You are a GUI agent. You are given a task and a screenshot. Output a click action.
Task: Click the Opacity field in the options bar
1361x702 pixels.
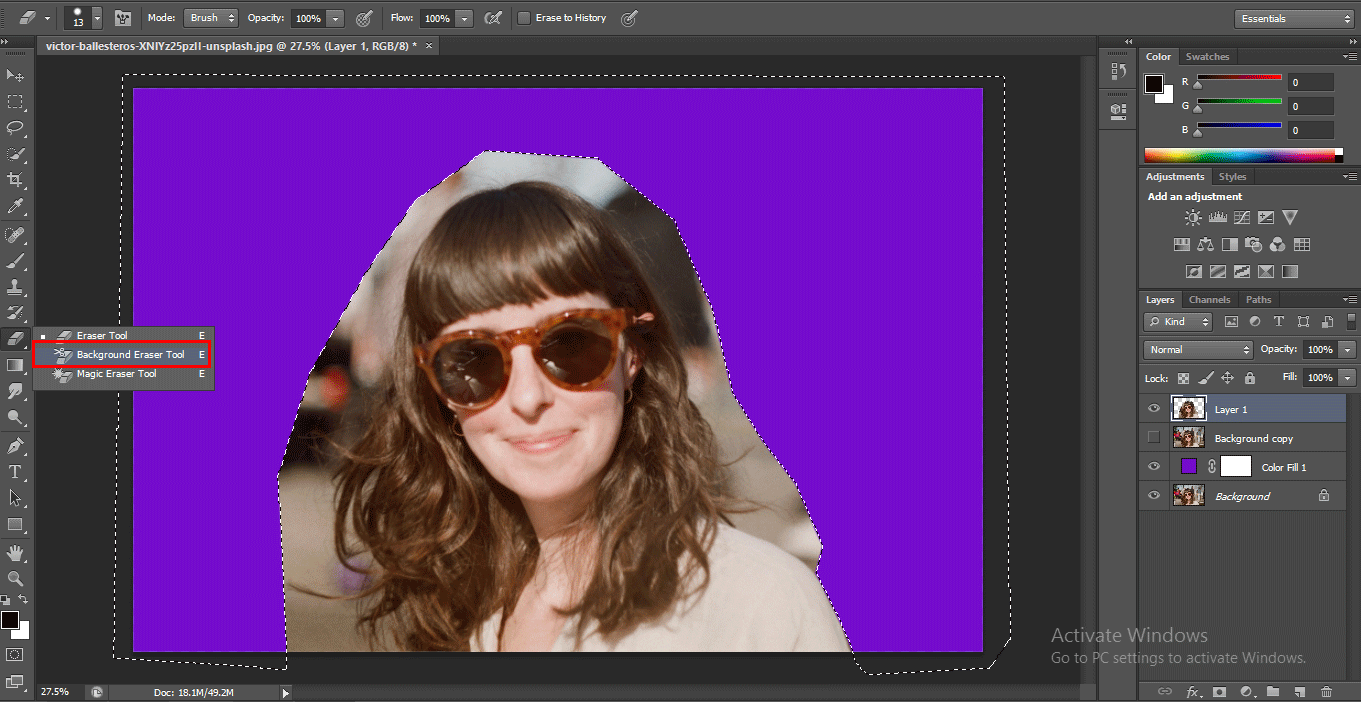[308, 18]
